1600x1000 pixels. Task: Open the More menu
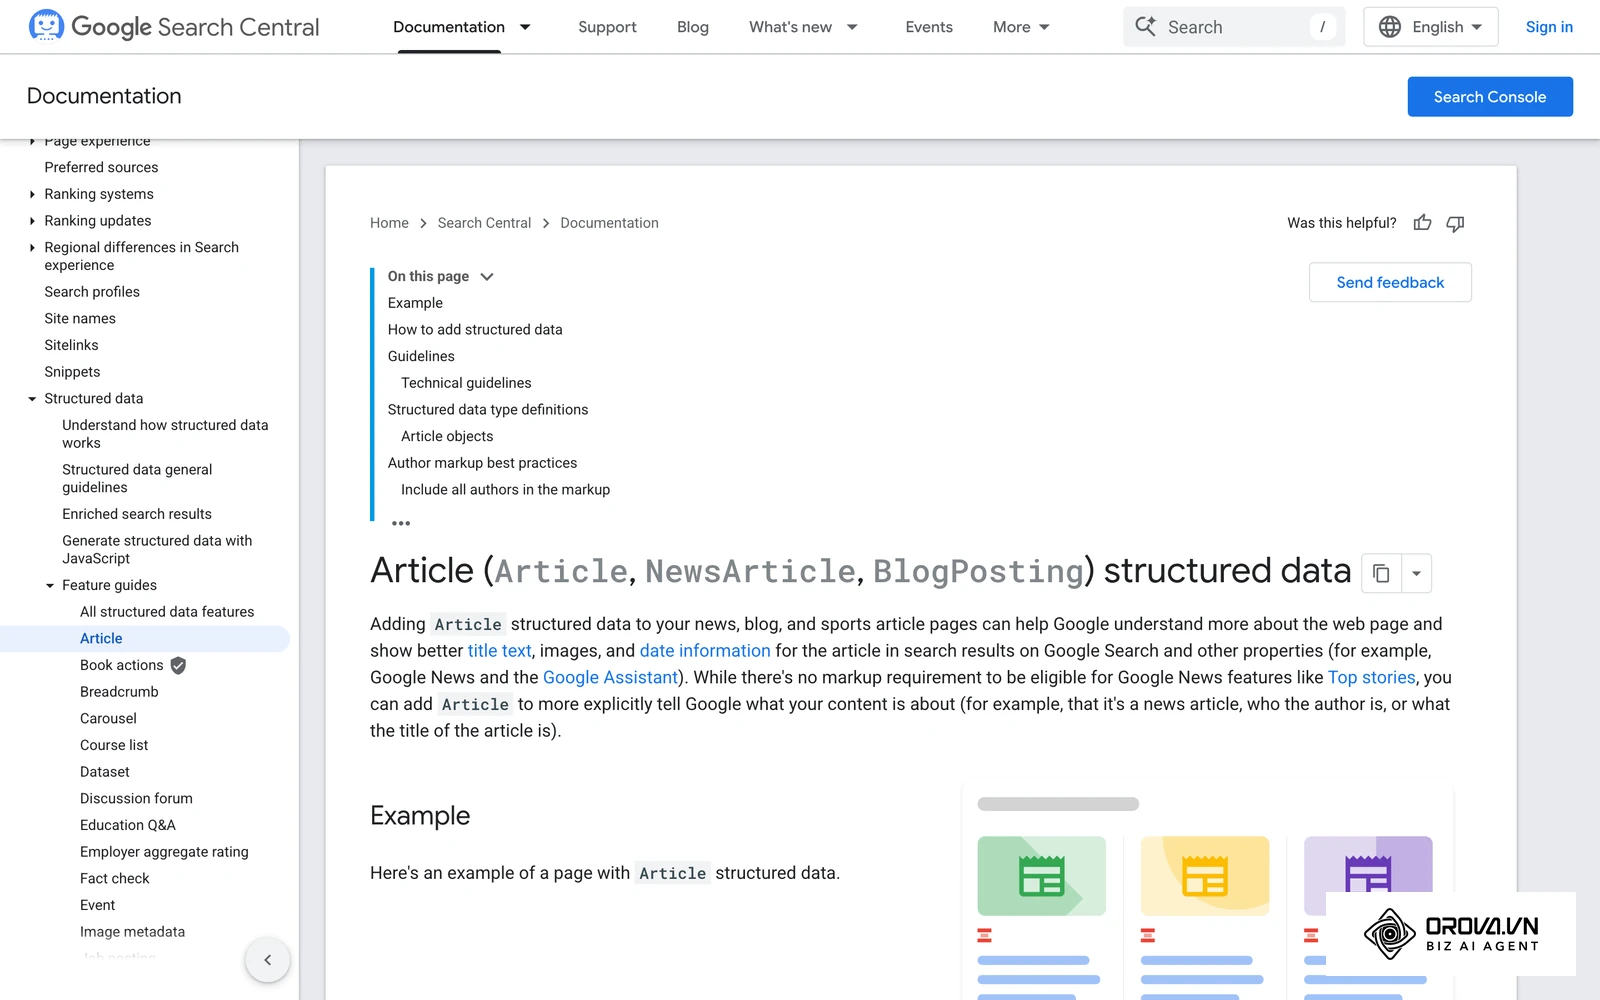pos(1021,27)
